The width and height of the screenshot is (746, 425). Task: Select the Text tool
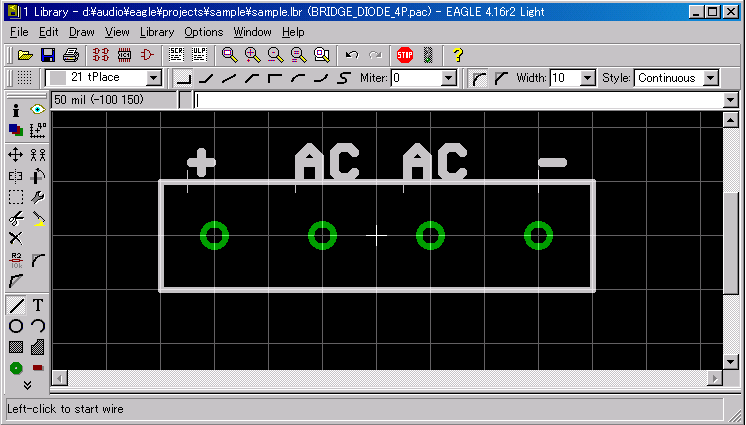pyautogui.click(x=38, y=305)
